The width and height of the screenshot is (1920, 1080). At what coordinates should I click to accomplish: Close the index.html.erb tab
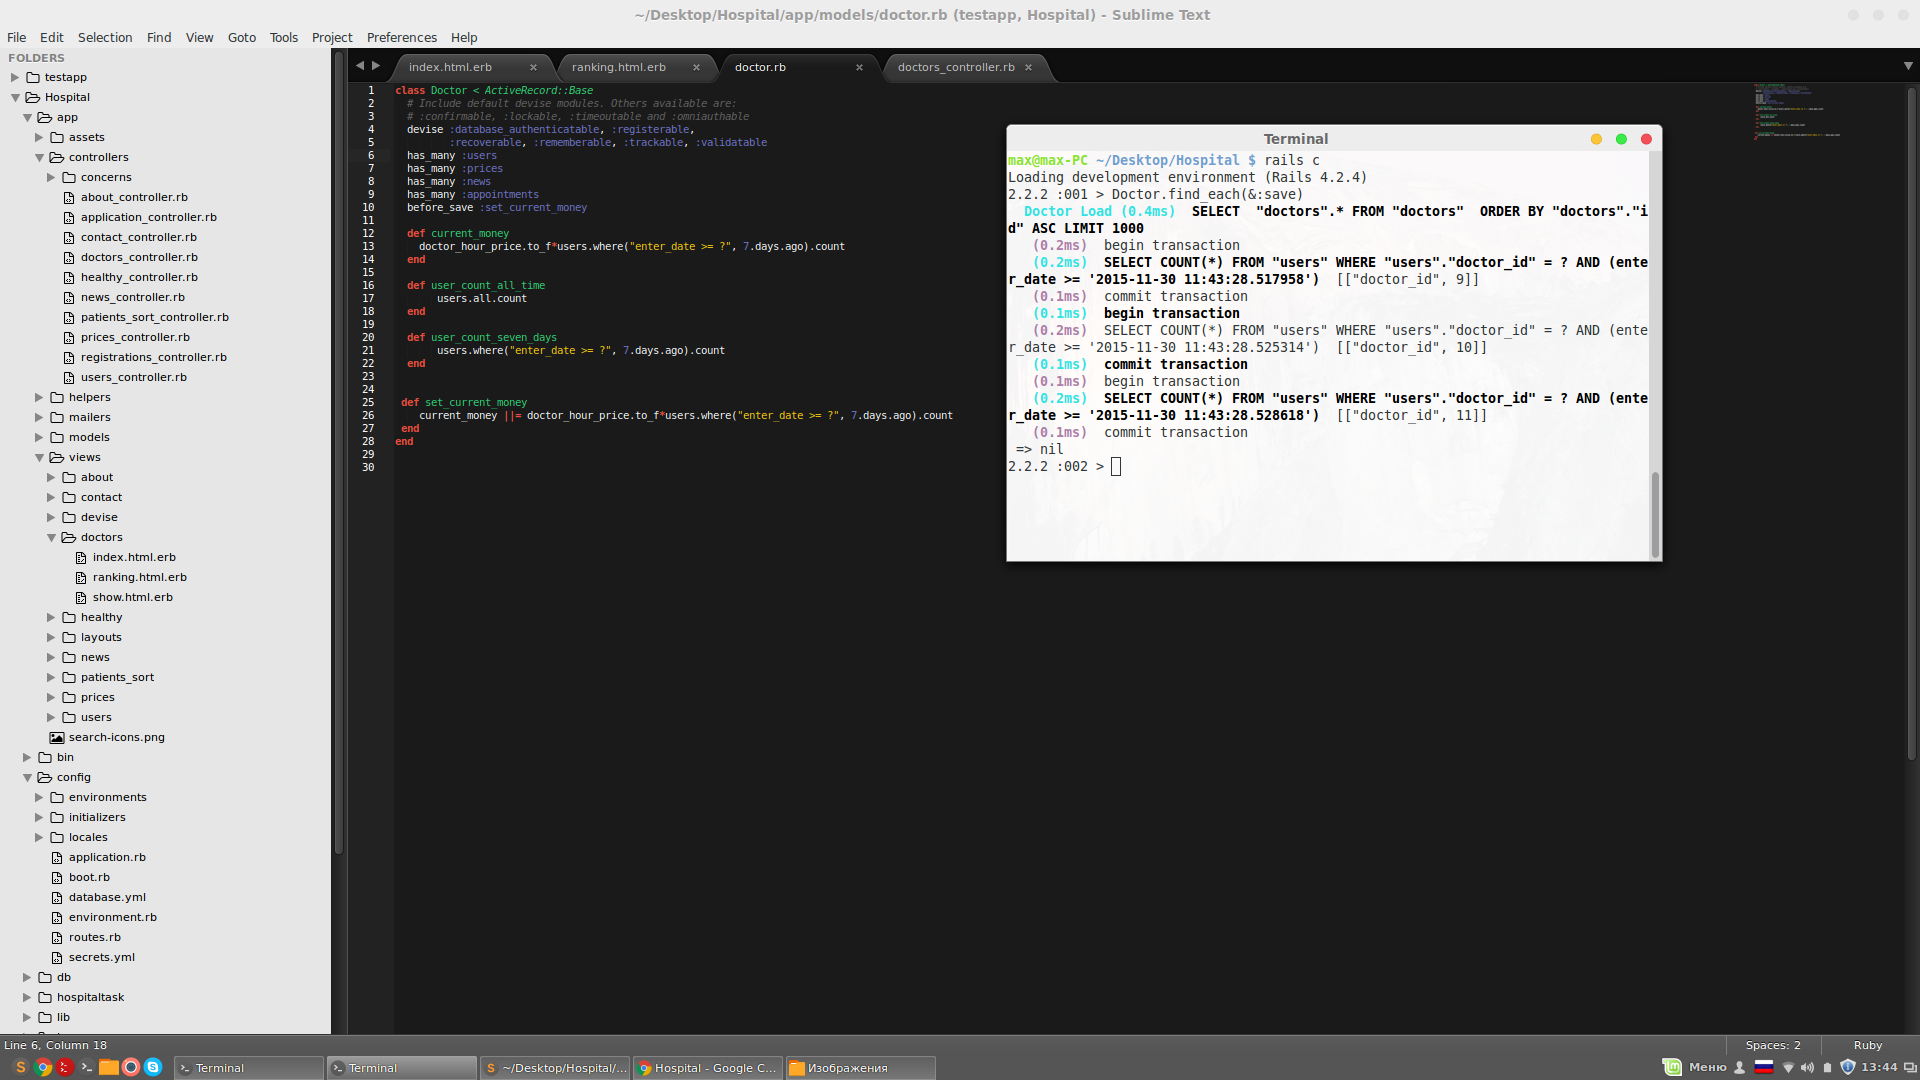click(533, 67)
